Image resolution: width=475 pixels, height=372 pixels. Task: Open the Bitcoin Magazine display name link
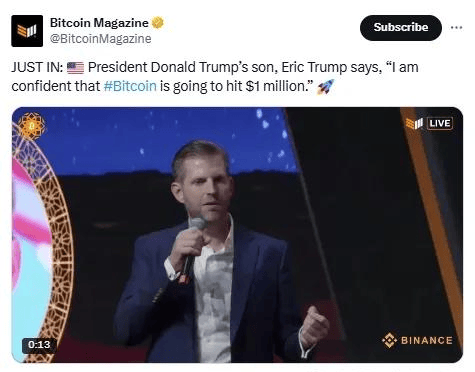99,23
